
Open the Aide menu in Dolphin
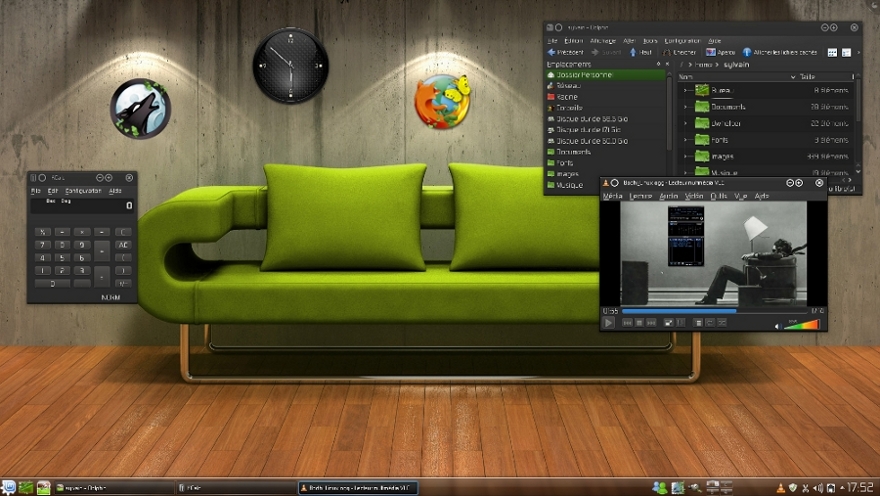tap(714, 40)
